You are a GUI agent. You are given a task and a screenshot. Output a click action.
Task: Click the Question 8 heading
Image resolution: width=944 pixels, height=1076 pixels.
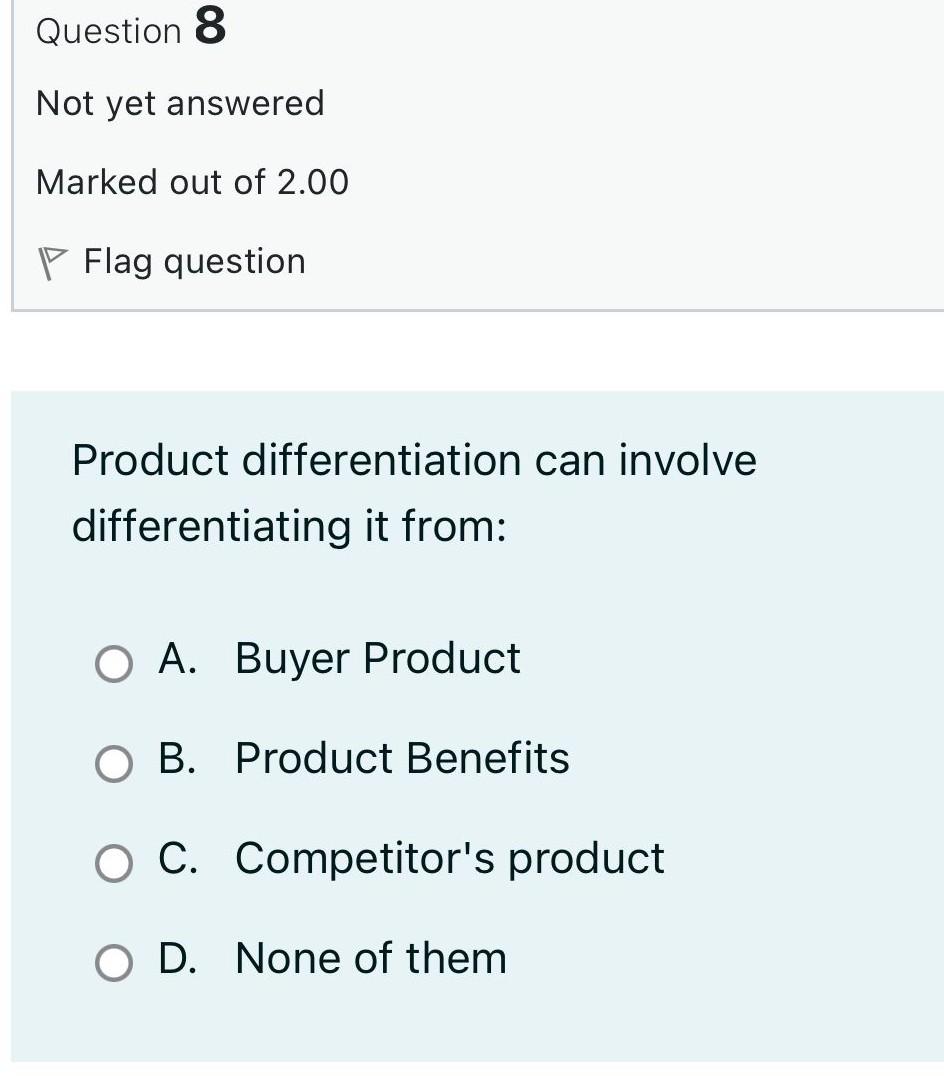[x=128, y=28]
